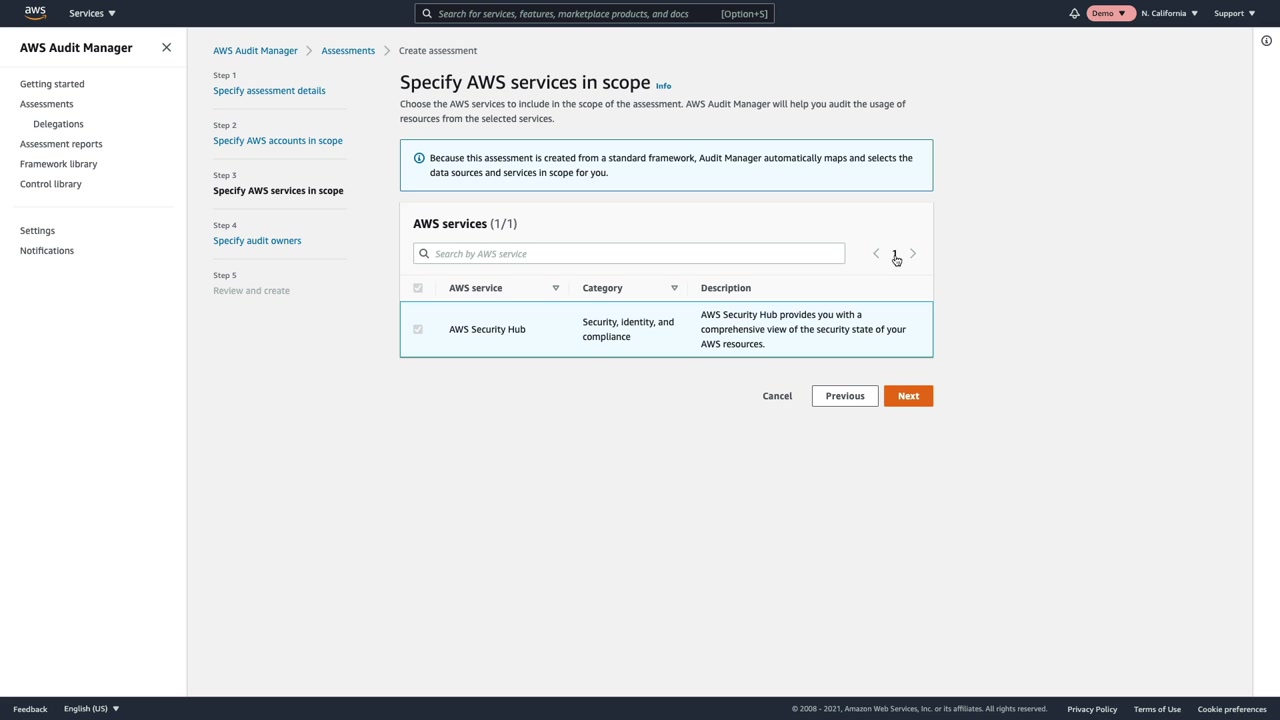The height and width of the screenshot is (720, 1280).
Task: Sort by the AWS service column arrow
Action: [556, 288]
